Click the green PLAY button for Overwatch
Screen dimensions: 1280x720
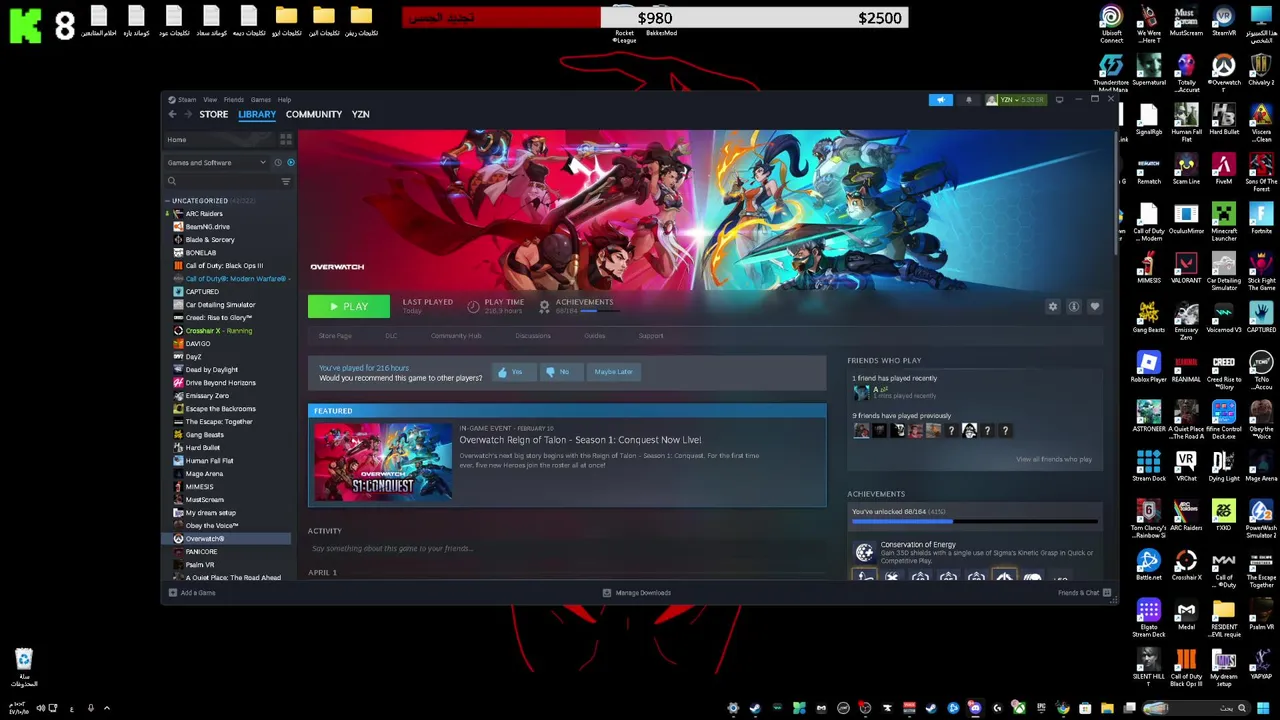[x=348, y=307]
